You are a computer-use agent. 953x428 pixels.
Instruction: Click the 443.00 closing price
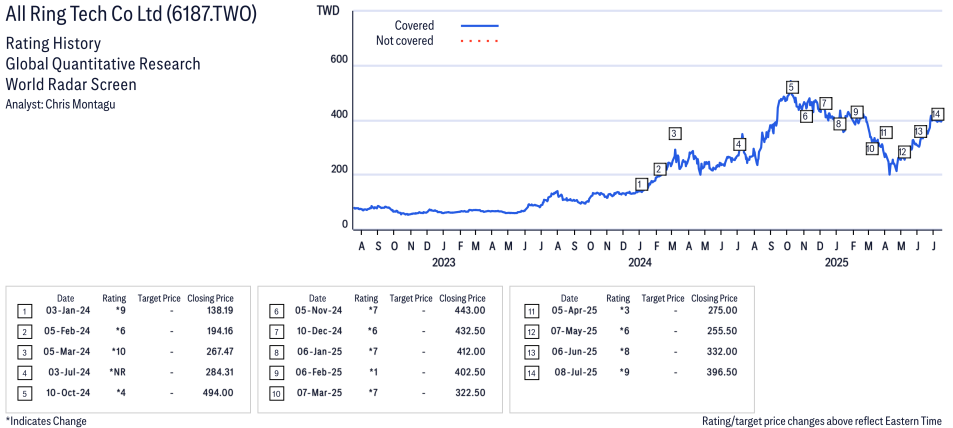[x=470, y=311]
